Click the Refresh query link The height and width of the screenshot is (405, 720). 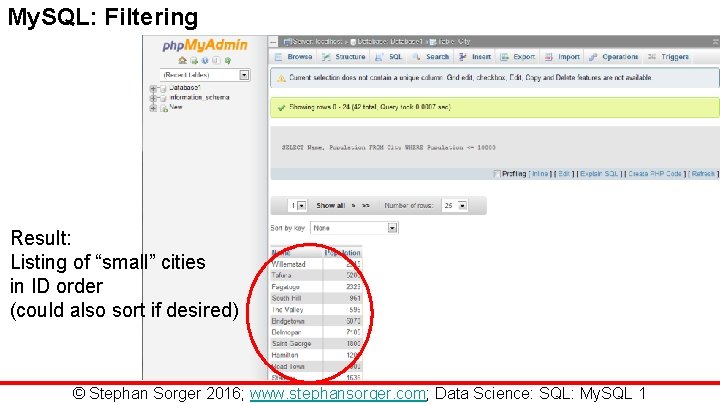click(703, 174)
